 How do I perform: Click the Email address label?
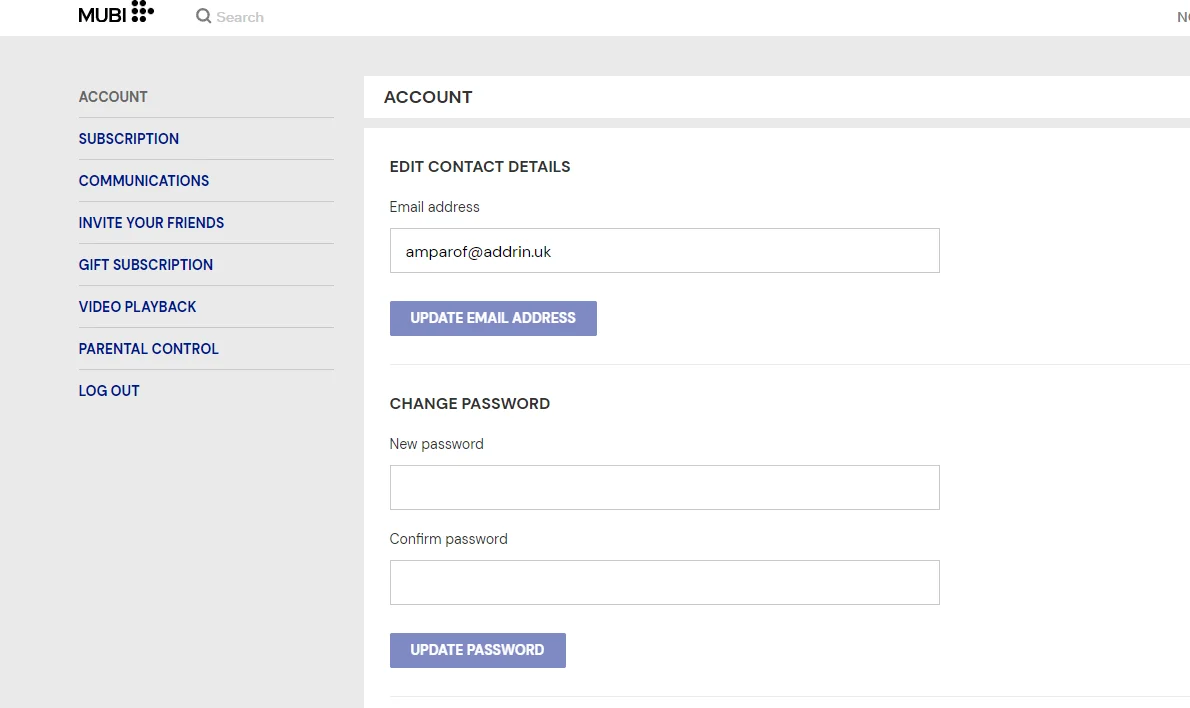pos(434,206)
